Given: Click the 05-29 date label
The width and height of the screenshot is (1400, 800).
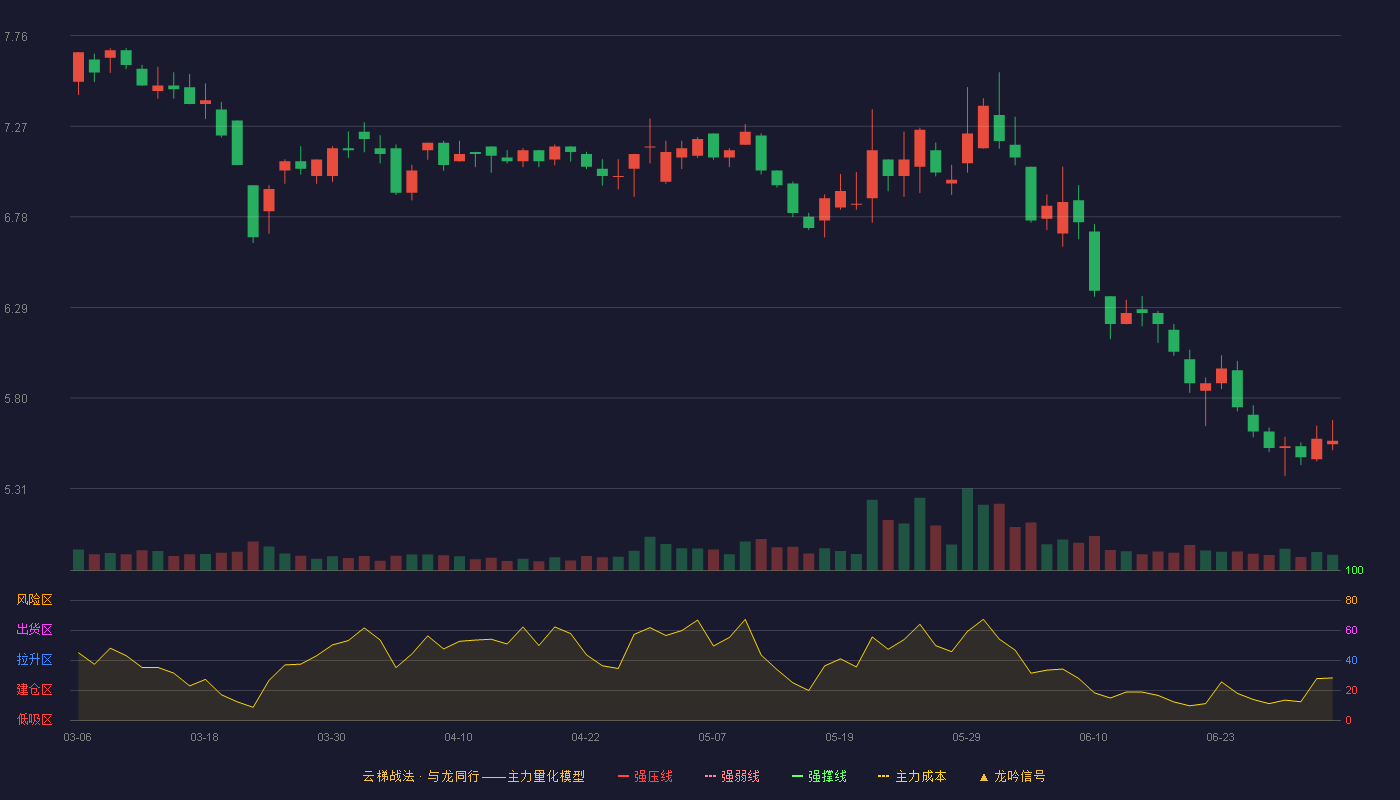Looking at the screenshot, I should point(966,737).
